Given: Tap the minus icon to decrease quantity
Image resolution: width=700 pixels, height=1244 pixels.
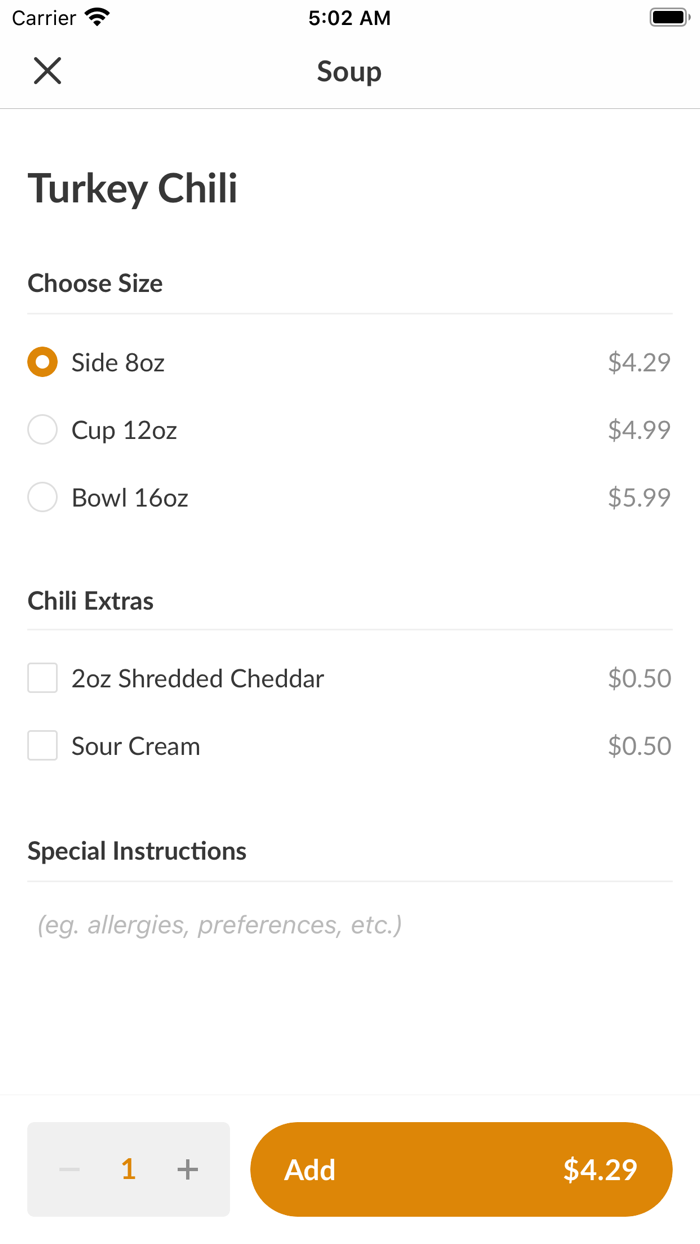Looking at the screenshot, I should pos(69,1169).
